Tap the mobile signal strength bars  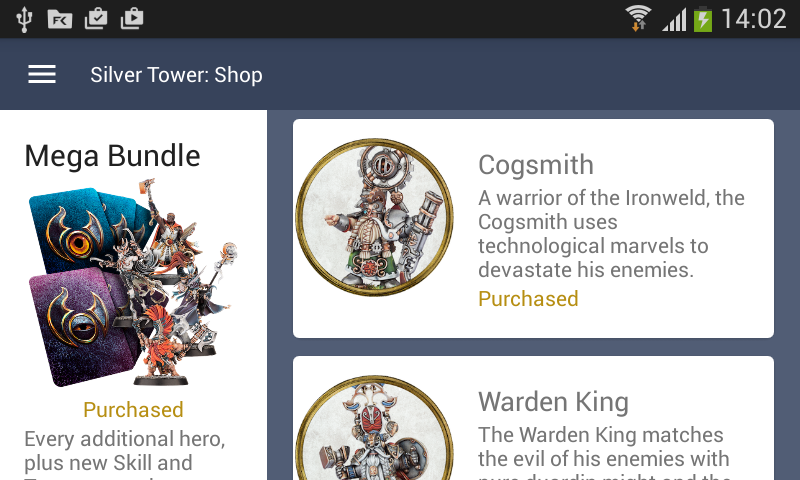tap(674, 20)
